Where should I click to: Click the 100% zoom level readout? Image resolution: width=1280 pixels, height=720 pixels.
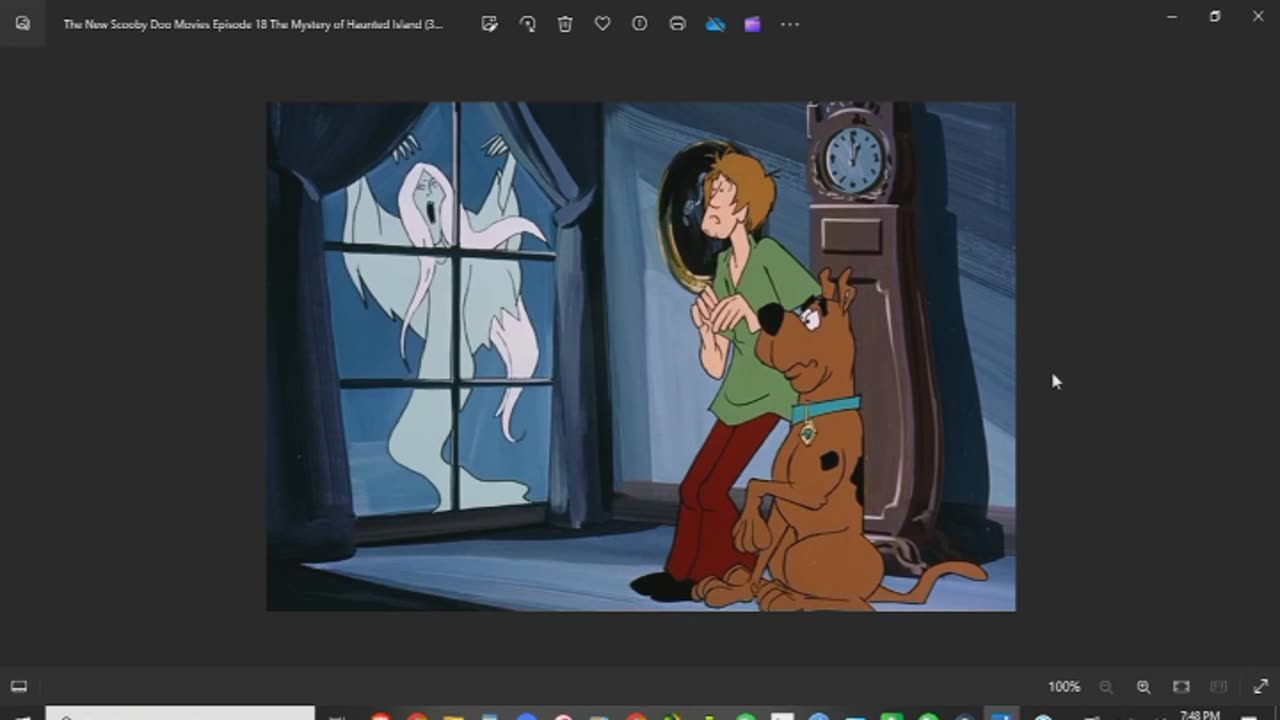click(1064, 687)
